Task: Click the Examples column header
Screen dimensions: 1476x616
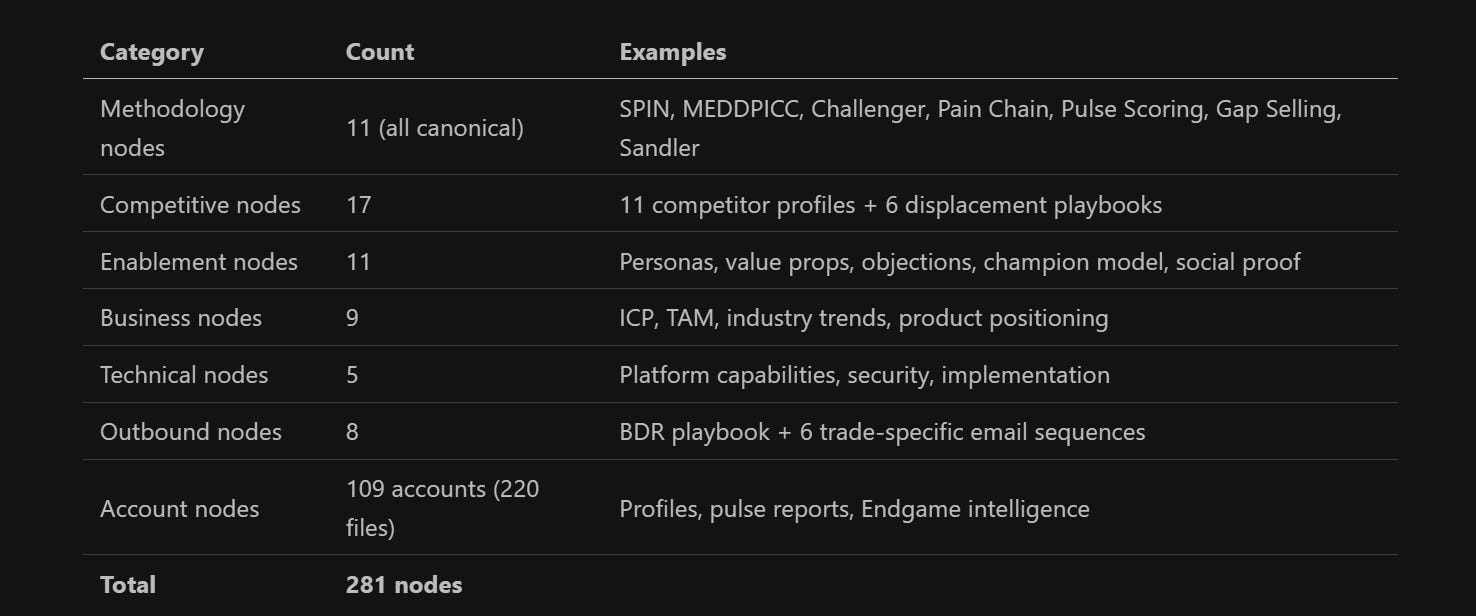Action: click(x=673, y=52)
